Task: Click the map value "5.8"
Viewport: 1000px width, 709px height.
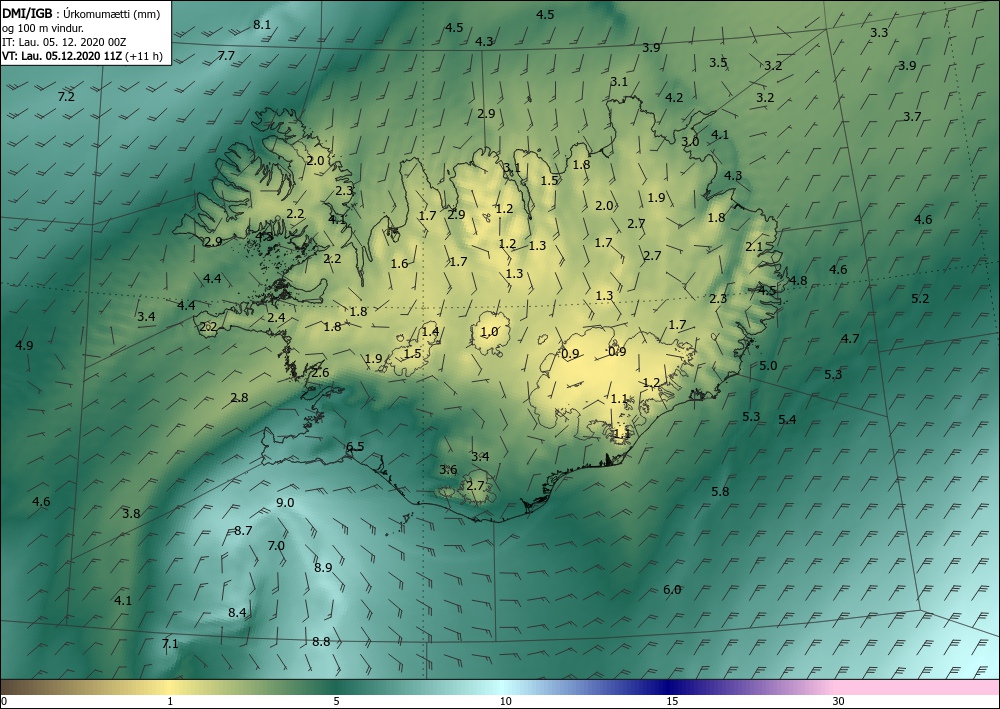Action: 720,492
